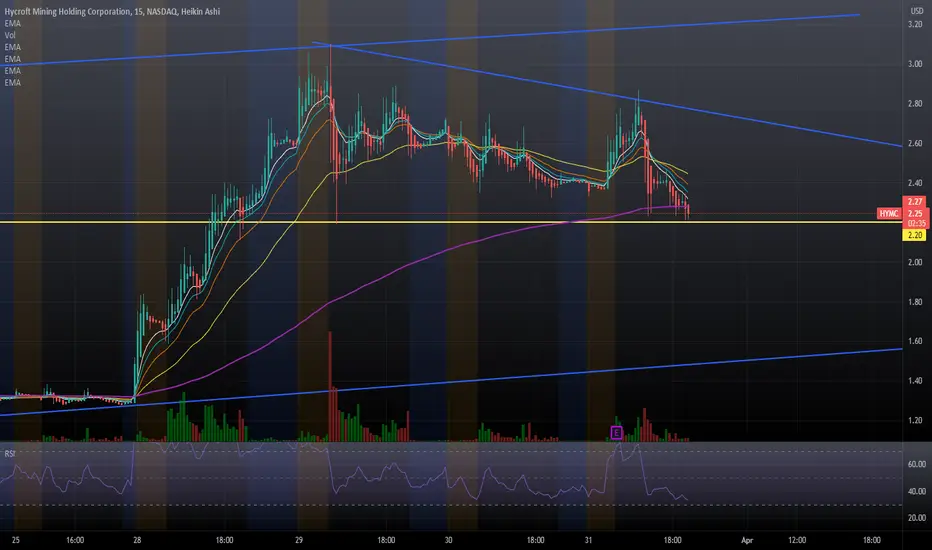This screenshot has width=932, height=550.
Task: Click the 12:00 time axis label
Action: pyautogui.click(x=797, y=540)
